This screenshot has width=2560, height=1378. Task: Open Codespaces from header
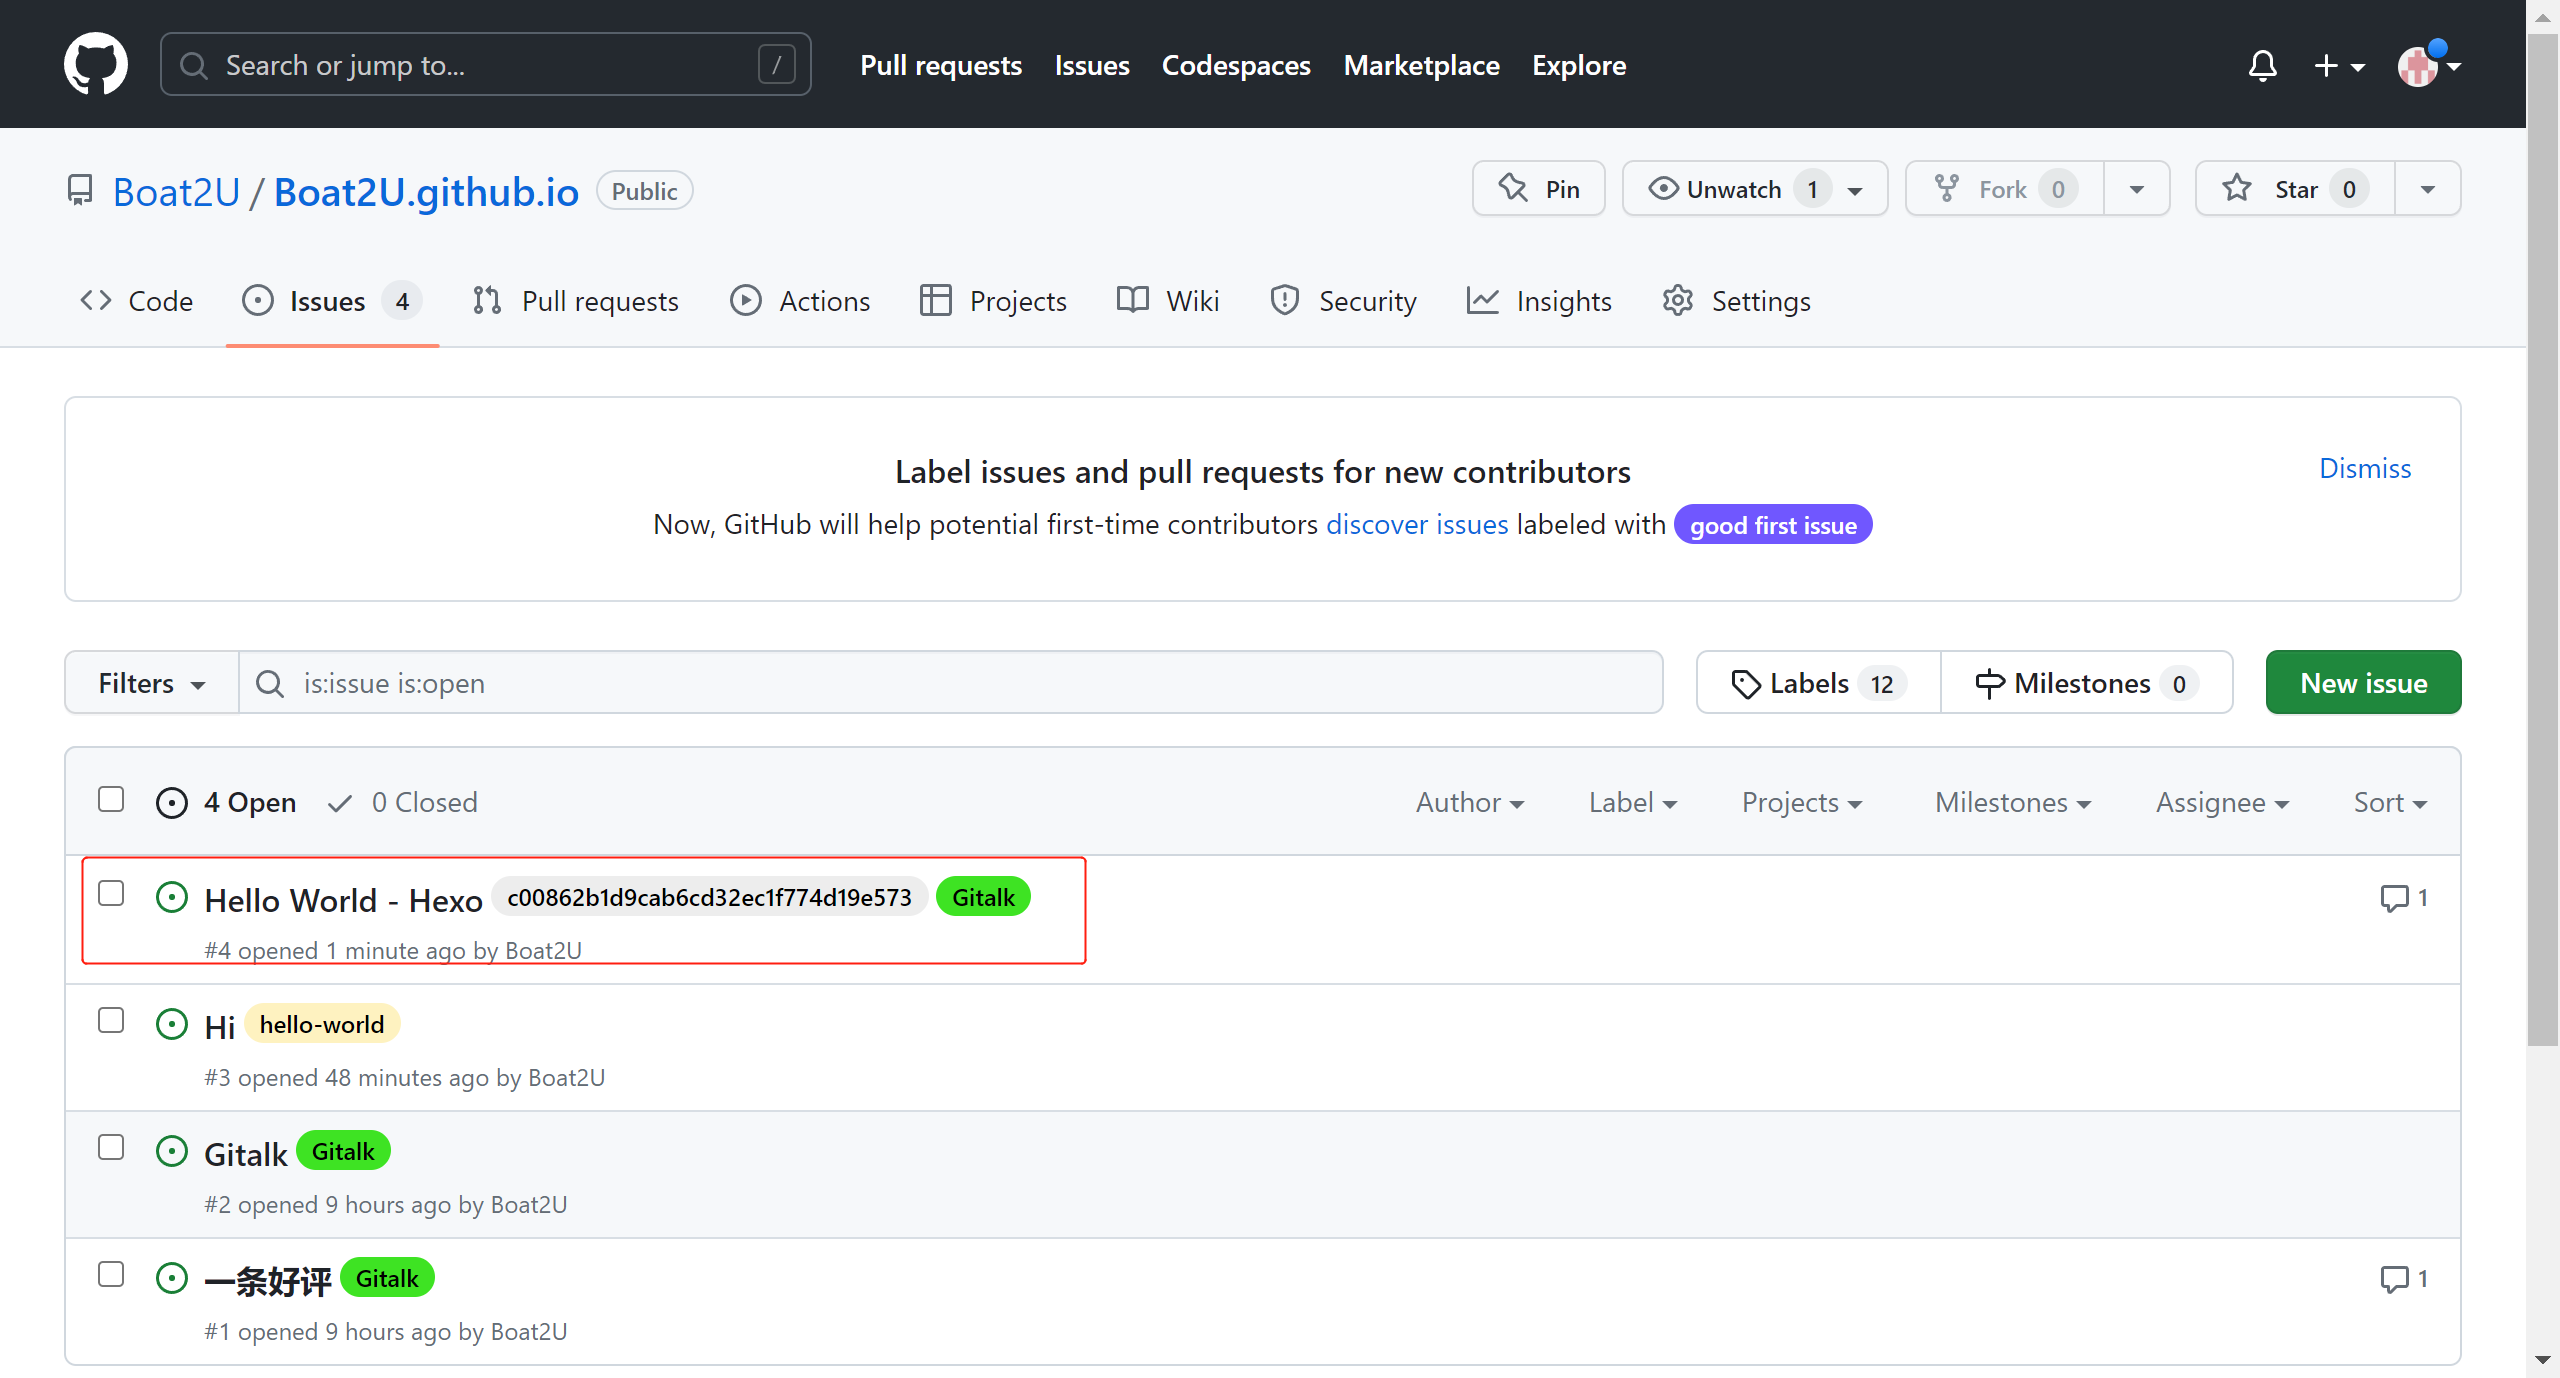(x=1236, y=65)
